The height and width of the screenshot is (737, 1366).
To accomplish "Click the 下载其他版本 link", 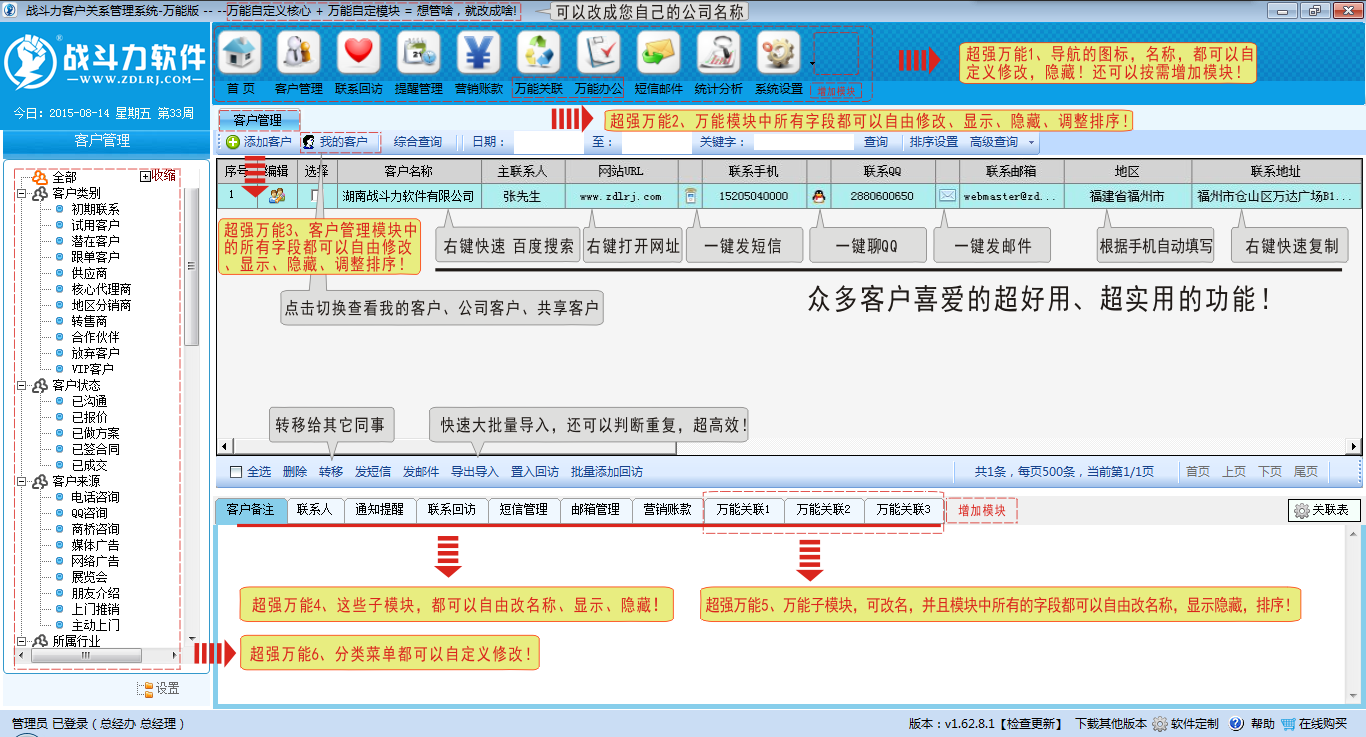I will (x=1111, y=724).
